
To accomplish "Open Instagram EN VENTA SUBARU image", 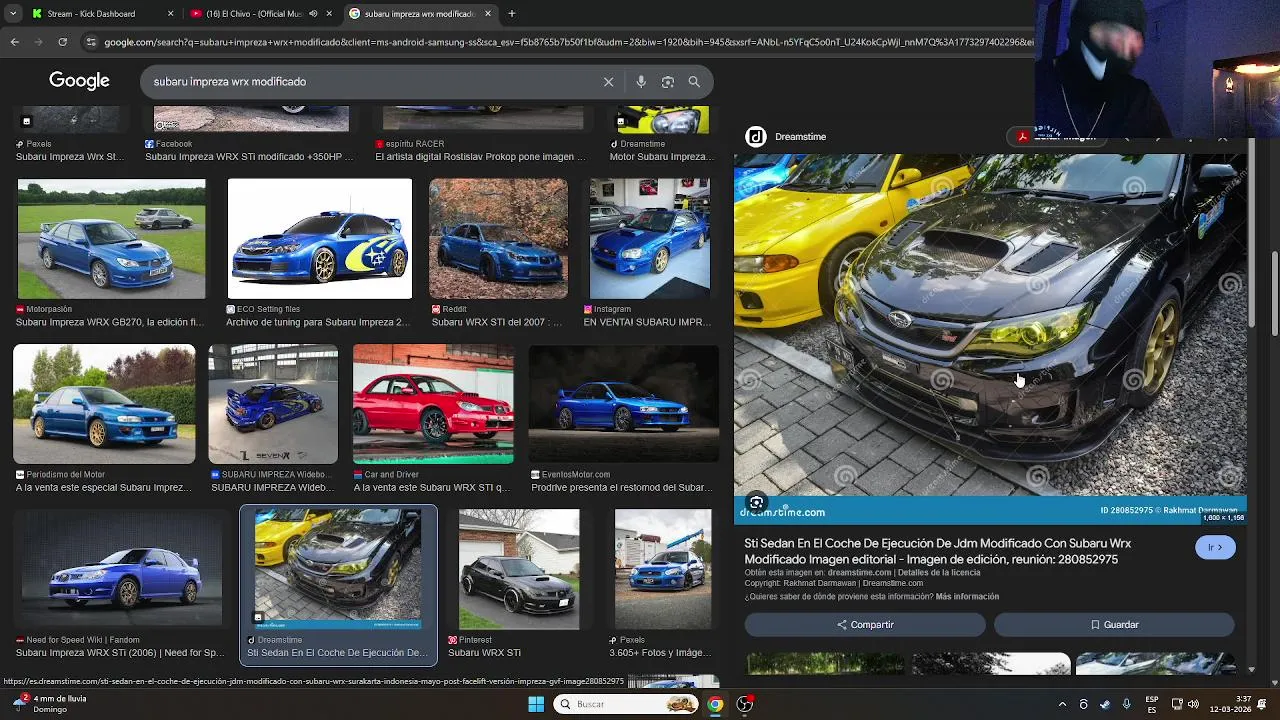I will (650, 239).
